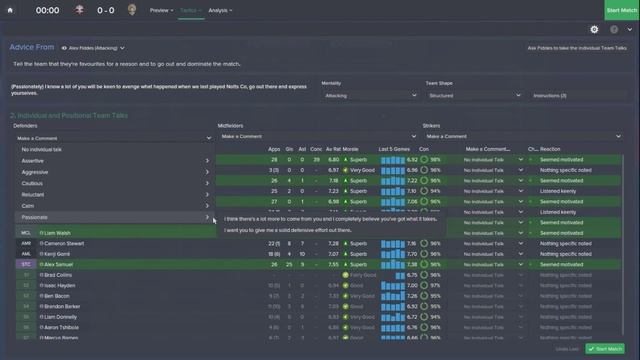Viewport: 640px width, 360px height.
Task: Select player Cameron Stewart
Action: [64, 244]
